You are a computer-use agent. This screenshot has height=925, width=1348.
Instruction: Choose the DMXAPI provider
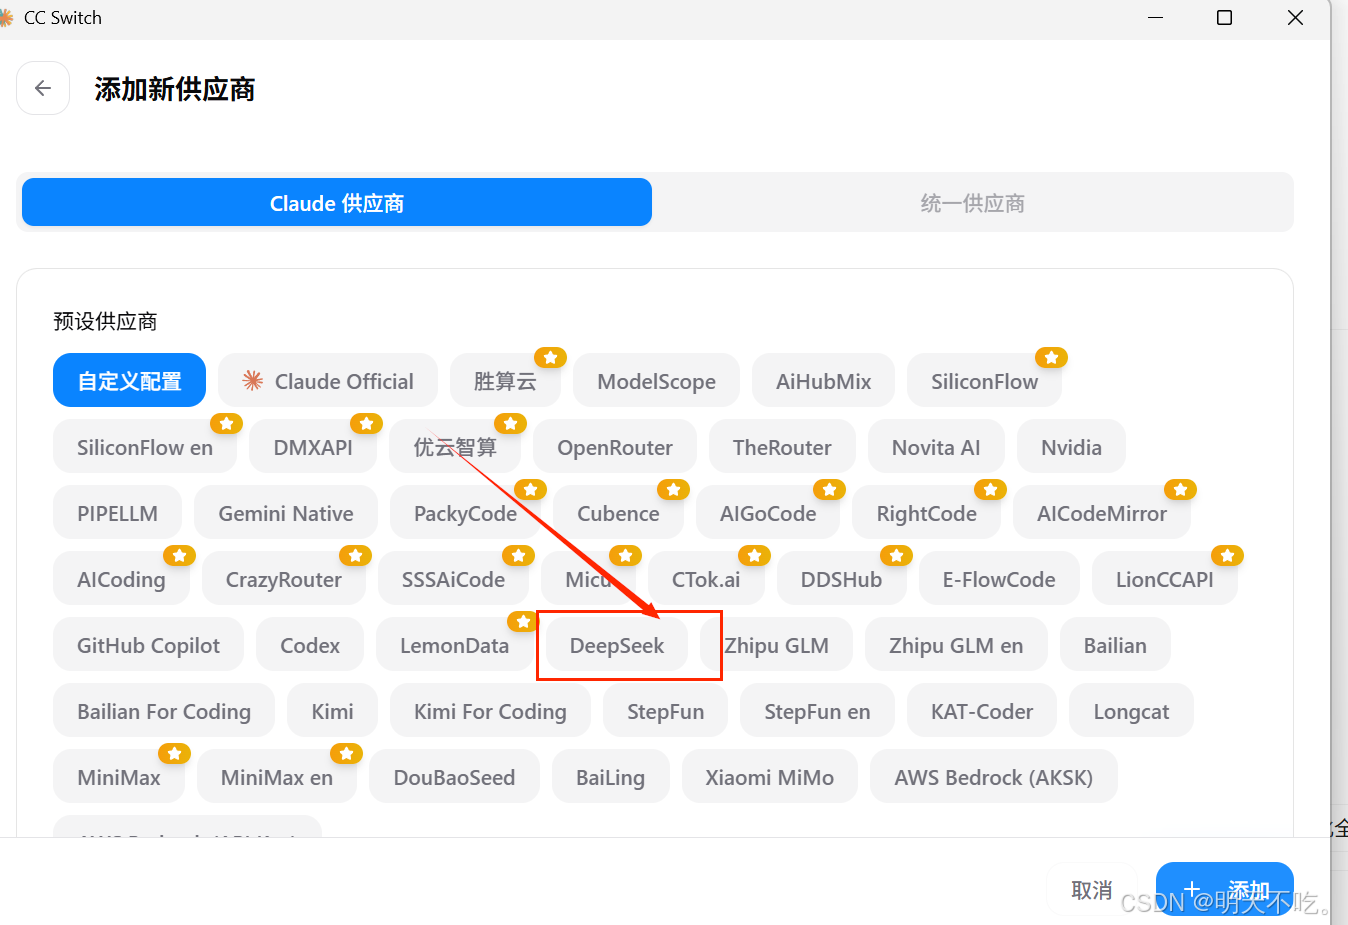pyautogui.click(x=313, y=447)
